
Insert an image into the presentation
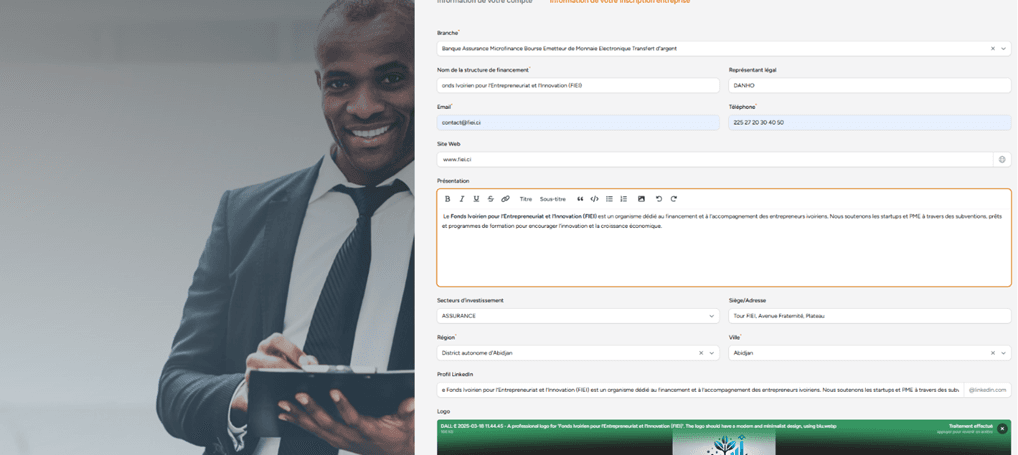coord(641,199)
